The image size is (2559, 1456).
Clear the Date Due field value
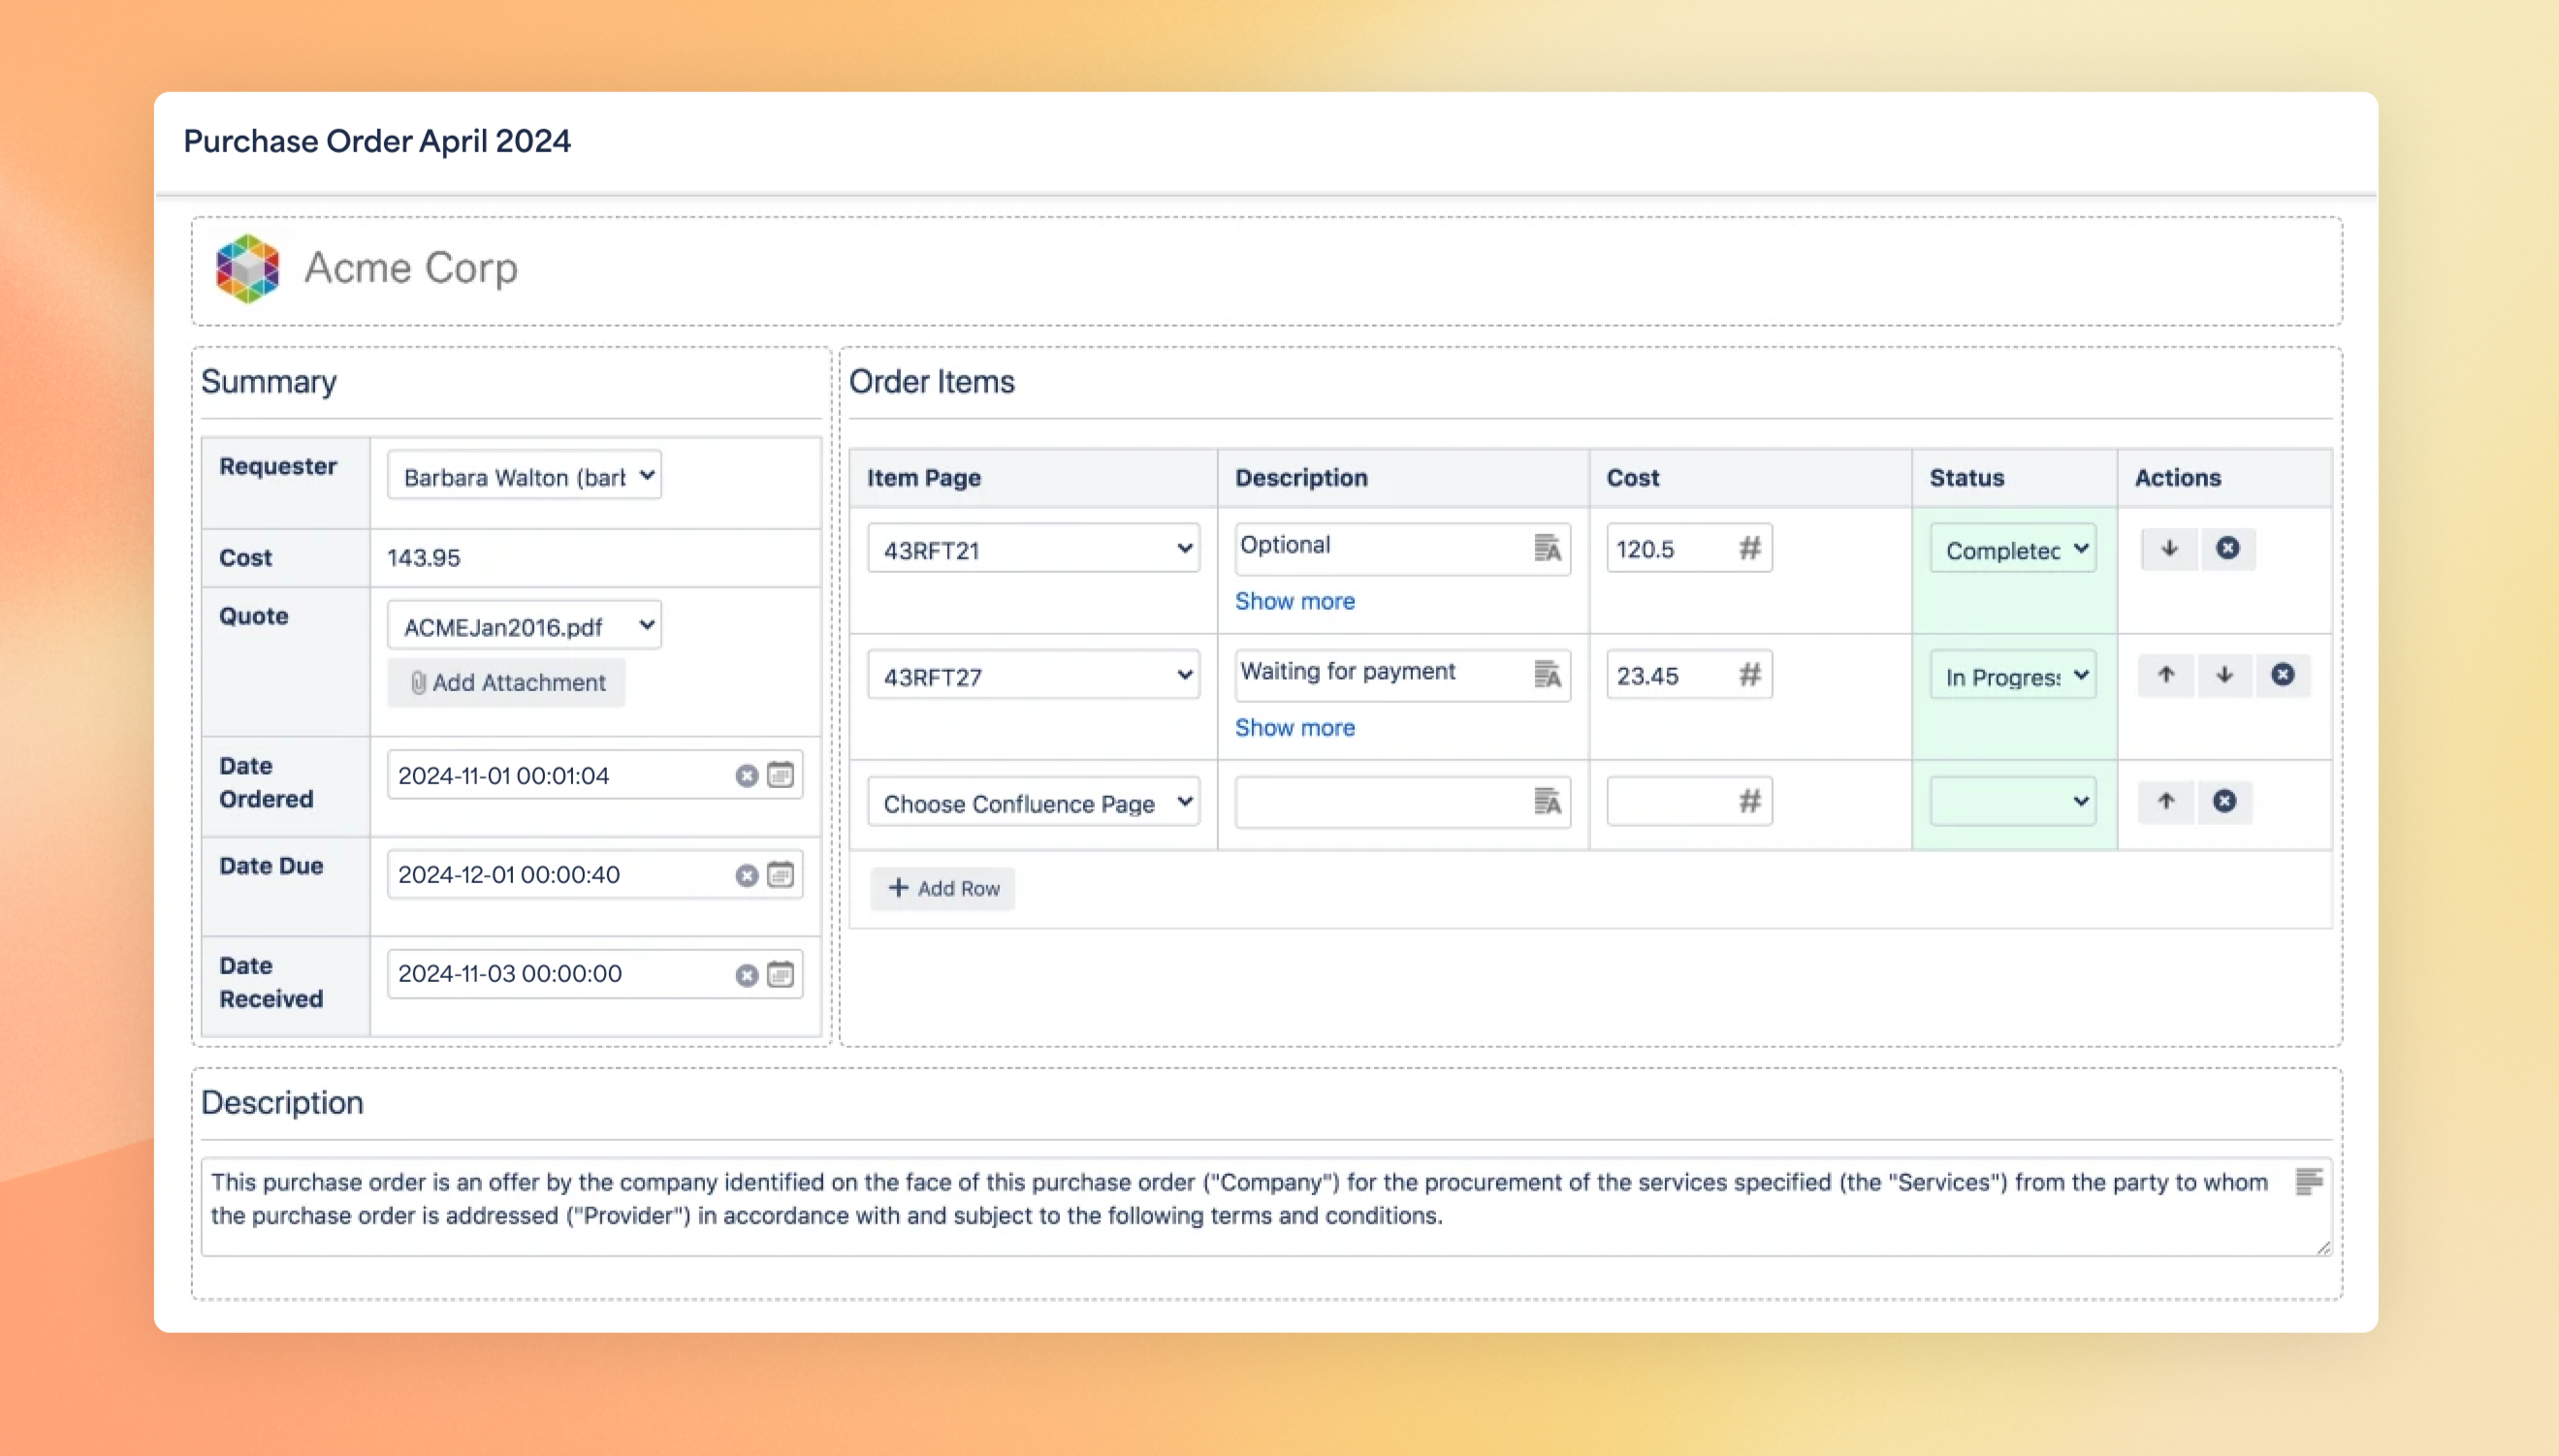pos(746,875)
